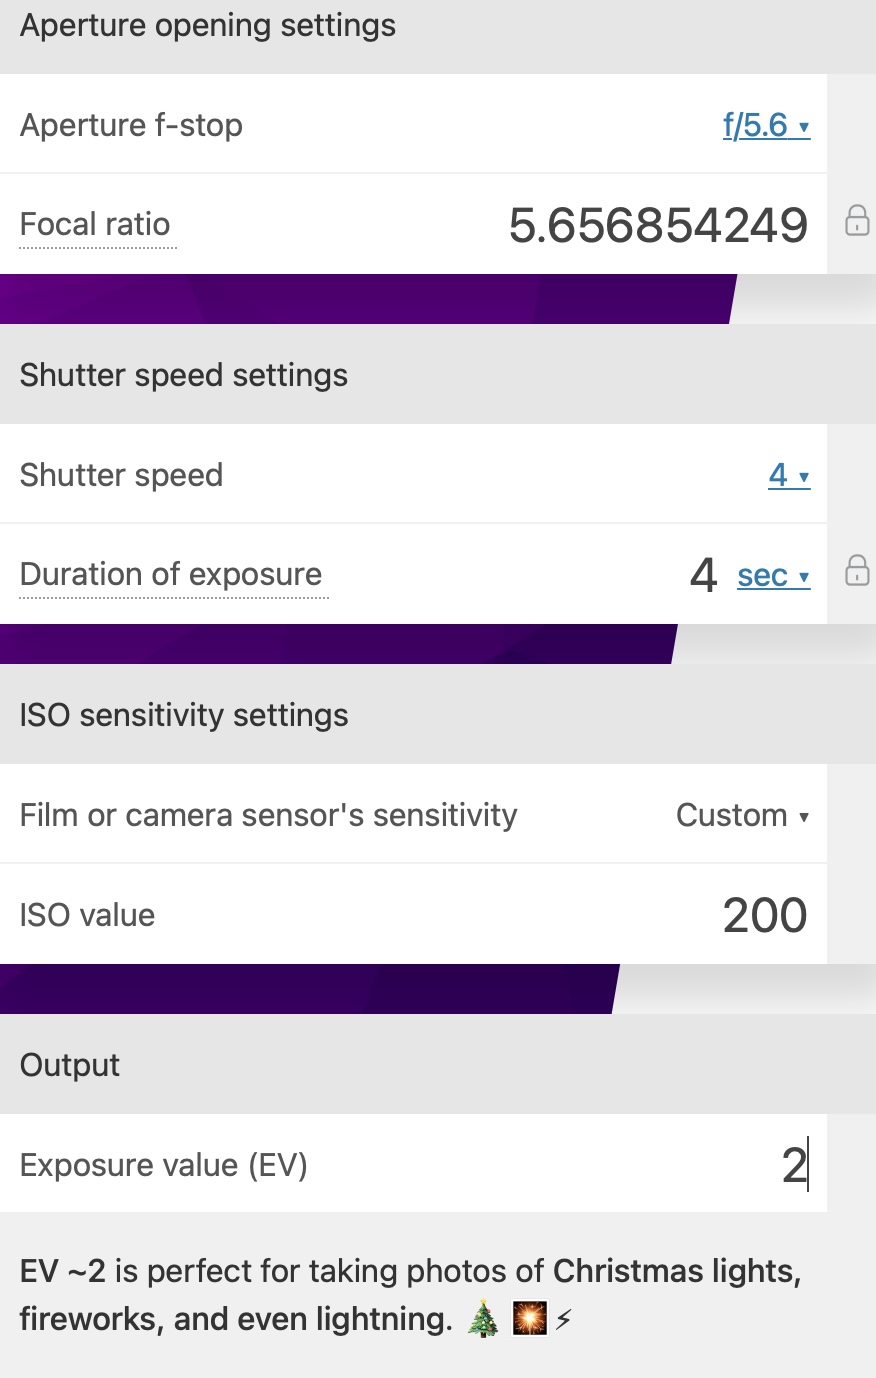Screen dimensions: 876x1378
Task: Click the lightning bolt emoji
Action: [564, 1320]
